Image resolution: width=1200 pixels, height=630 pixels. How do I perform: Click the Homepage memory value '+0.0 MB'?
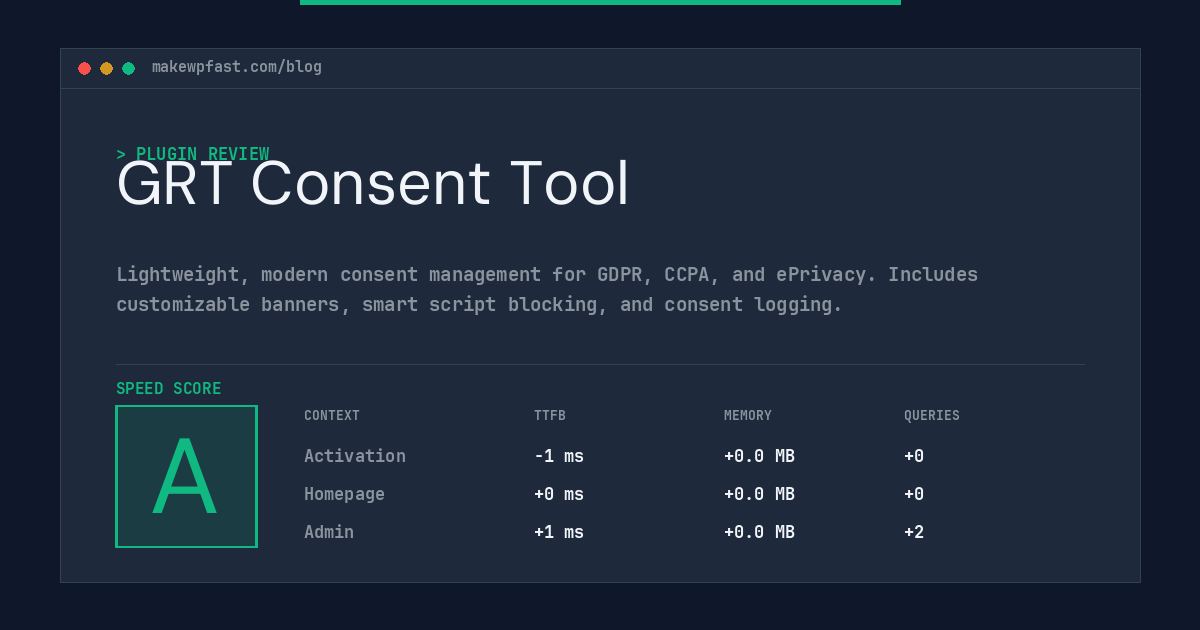pos(760,494)
